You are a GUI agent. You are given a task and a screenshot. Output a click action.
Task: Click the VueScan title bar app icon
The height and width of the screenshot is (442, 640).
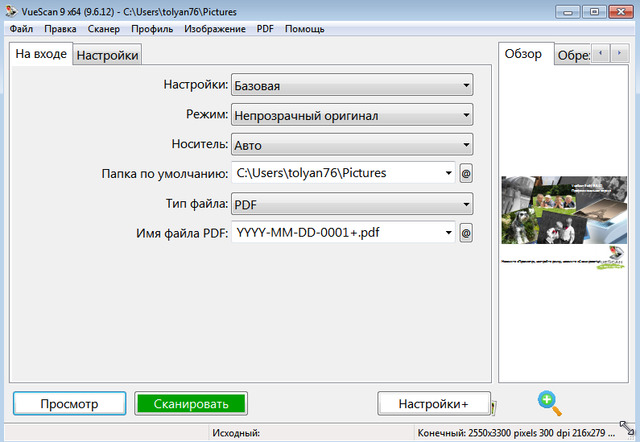coord(10,11)
